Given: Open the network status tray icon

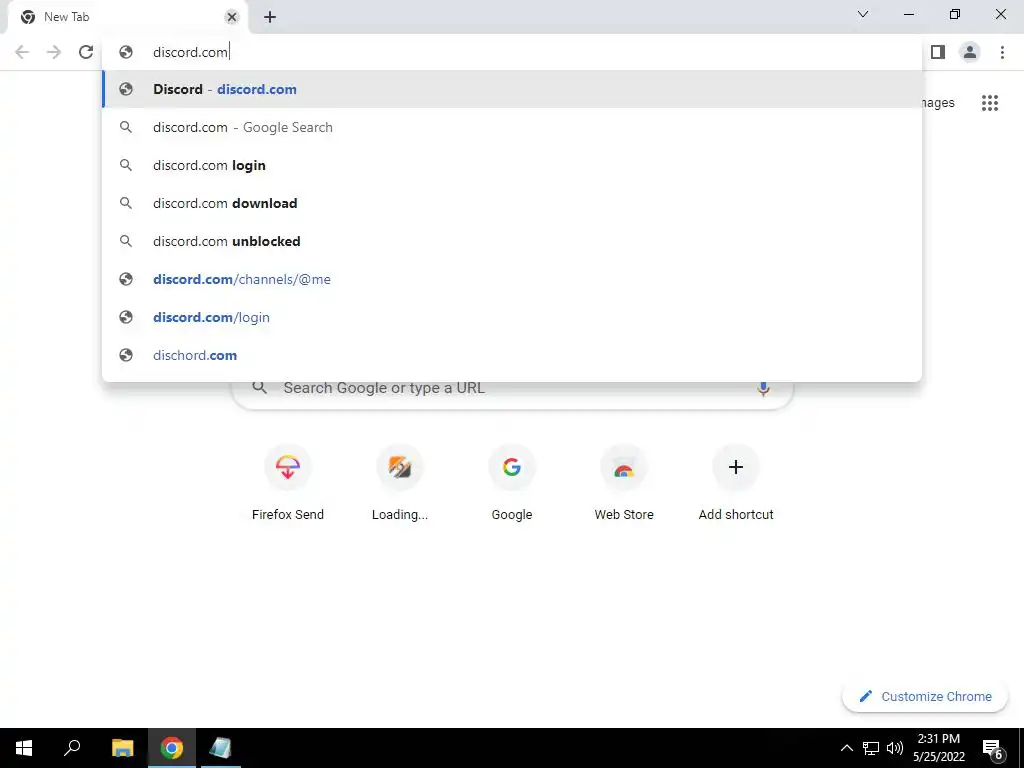Looking at the screenshot, I should coord(871,748).
